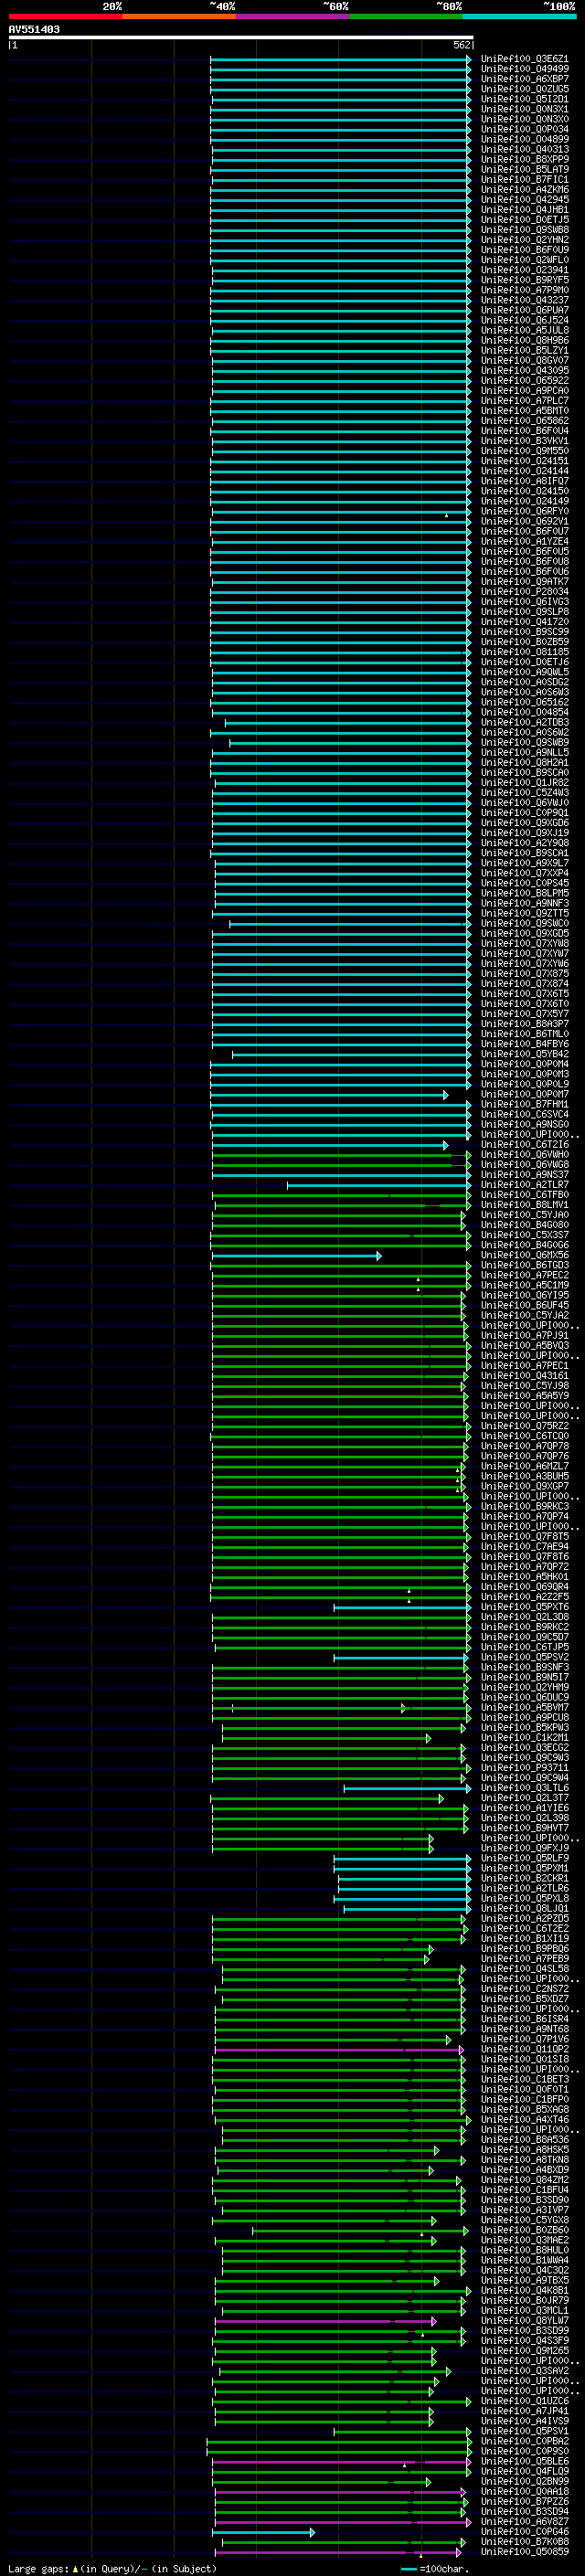Click UniRef100_A7PLC7 hit name

525,400
